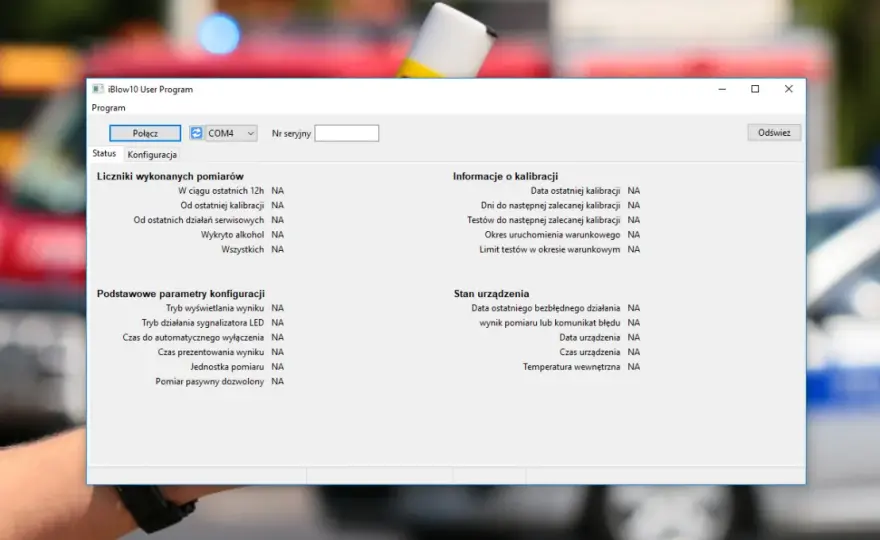Select 'Czas do automatycznego wyłączenia' label
This screenshot has height=540, width=880.
point(193,337)
